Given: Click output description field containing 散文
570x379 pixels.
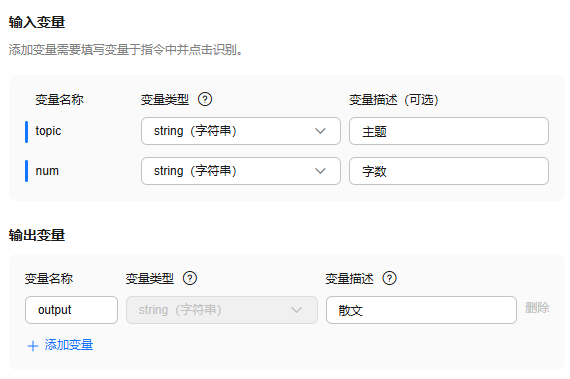Looking at the screenshot, I should pyautogui.click(x=421, y=310).
